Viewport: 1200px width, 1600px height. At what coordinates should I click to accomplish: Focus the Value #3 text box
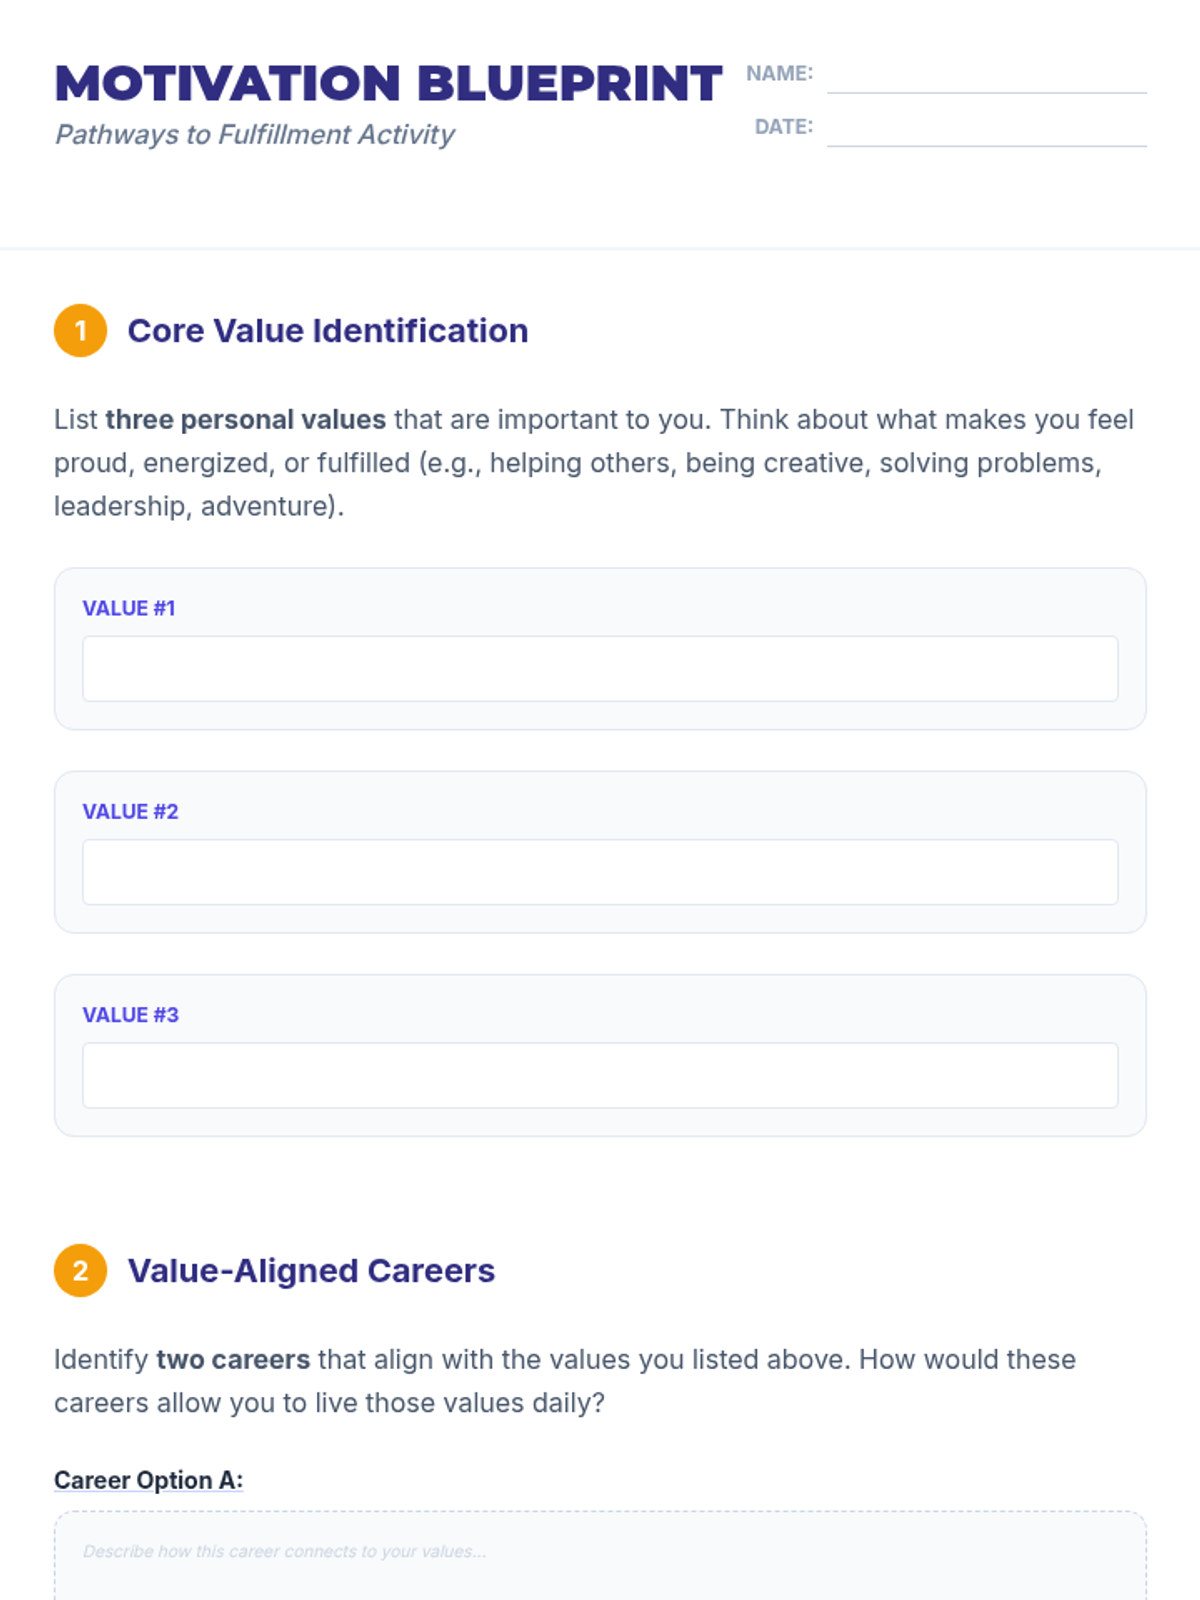tap(600, 1075)
